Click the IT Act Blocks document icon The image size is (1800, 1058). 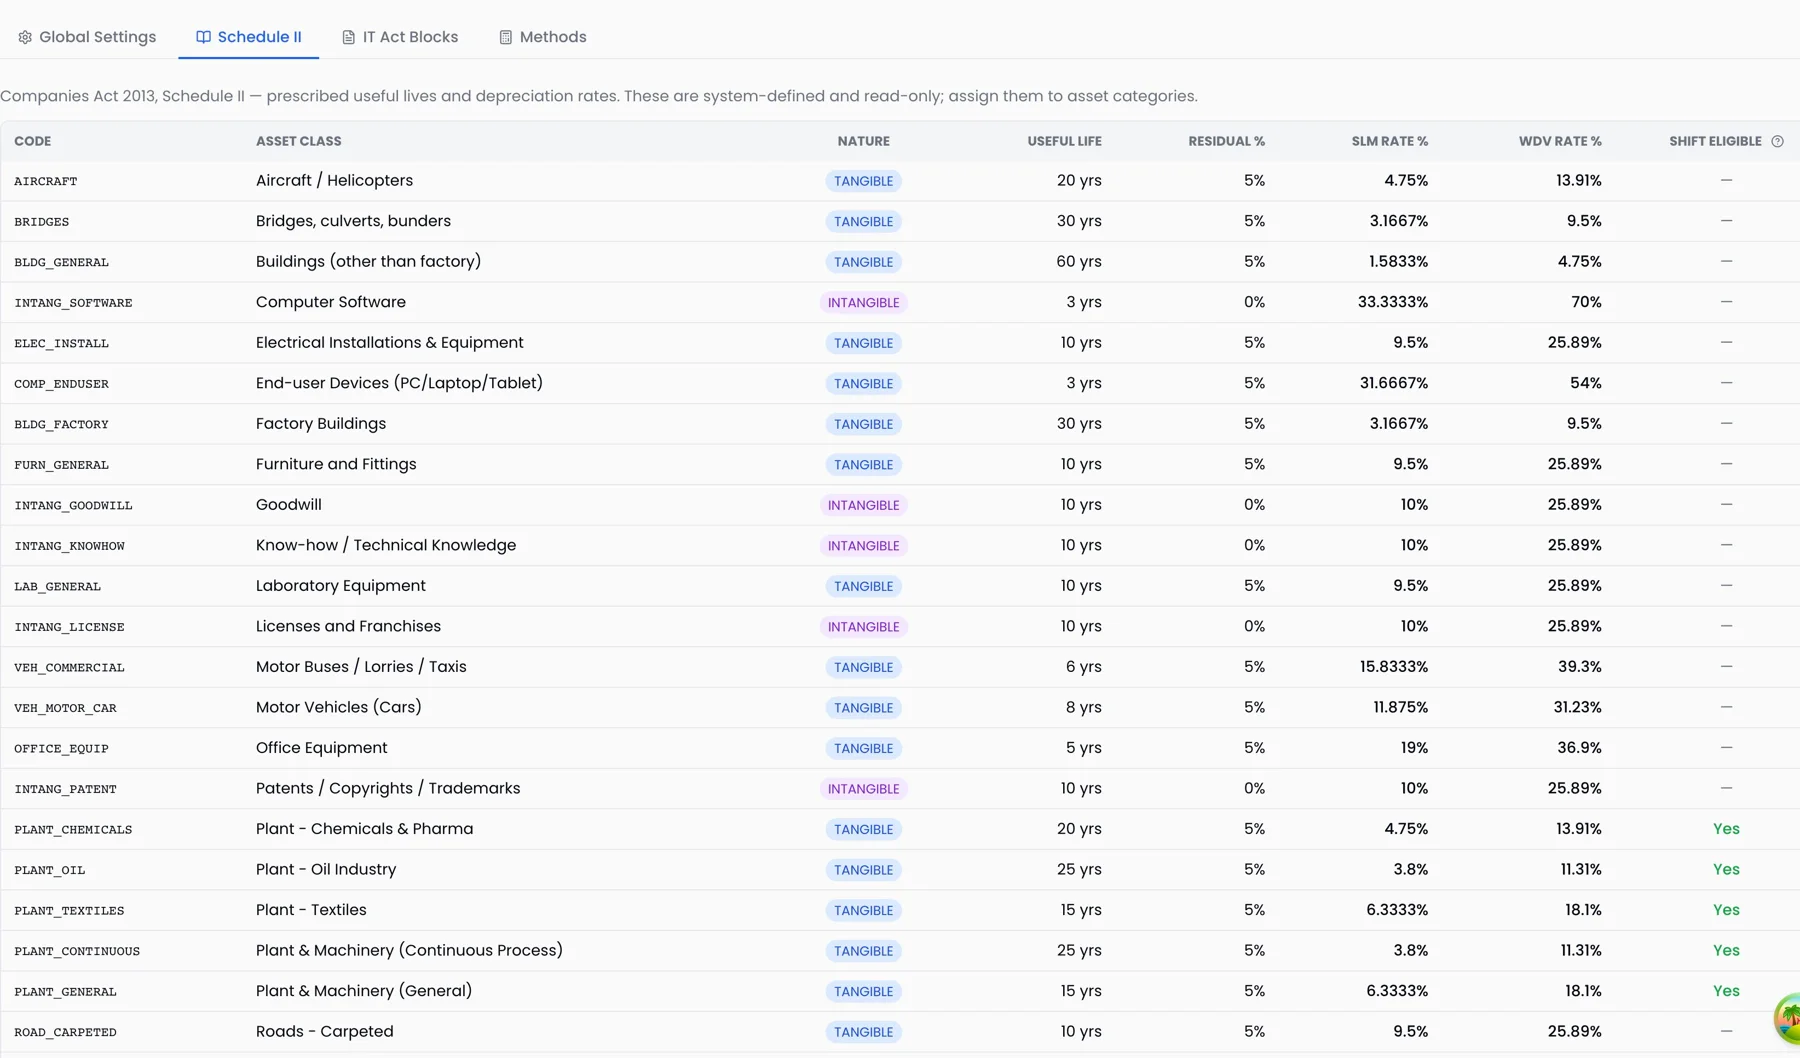point(348,37)
